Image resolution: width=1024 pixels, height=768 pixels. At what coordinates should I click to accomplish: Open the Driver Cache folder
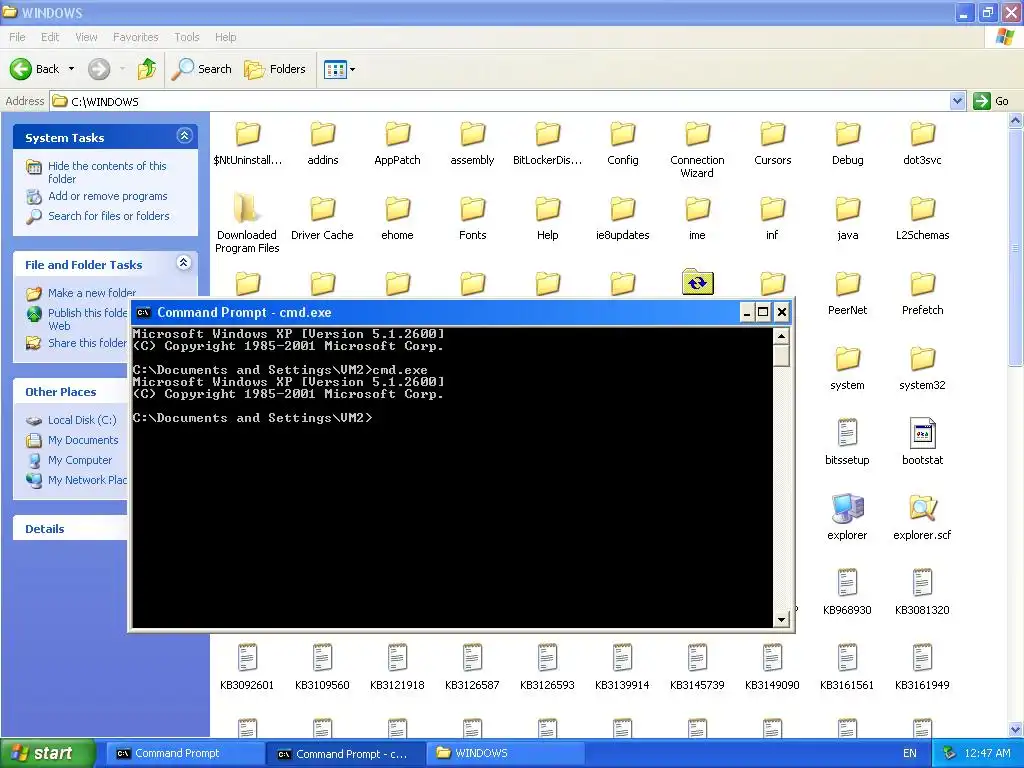[322, 218]
